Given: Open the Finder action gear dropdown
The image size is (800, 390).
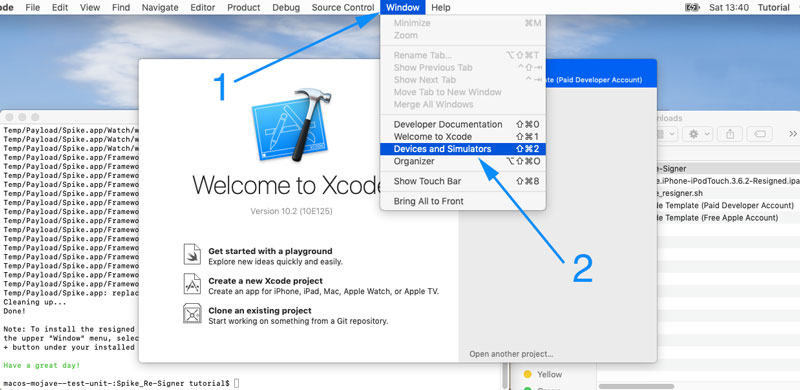Looking at the screenshot, I should (x=697, y=134).
